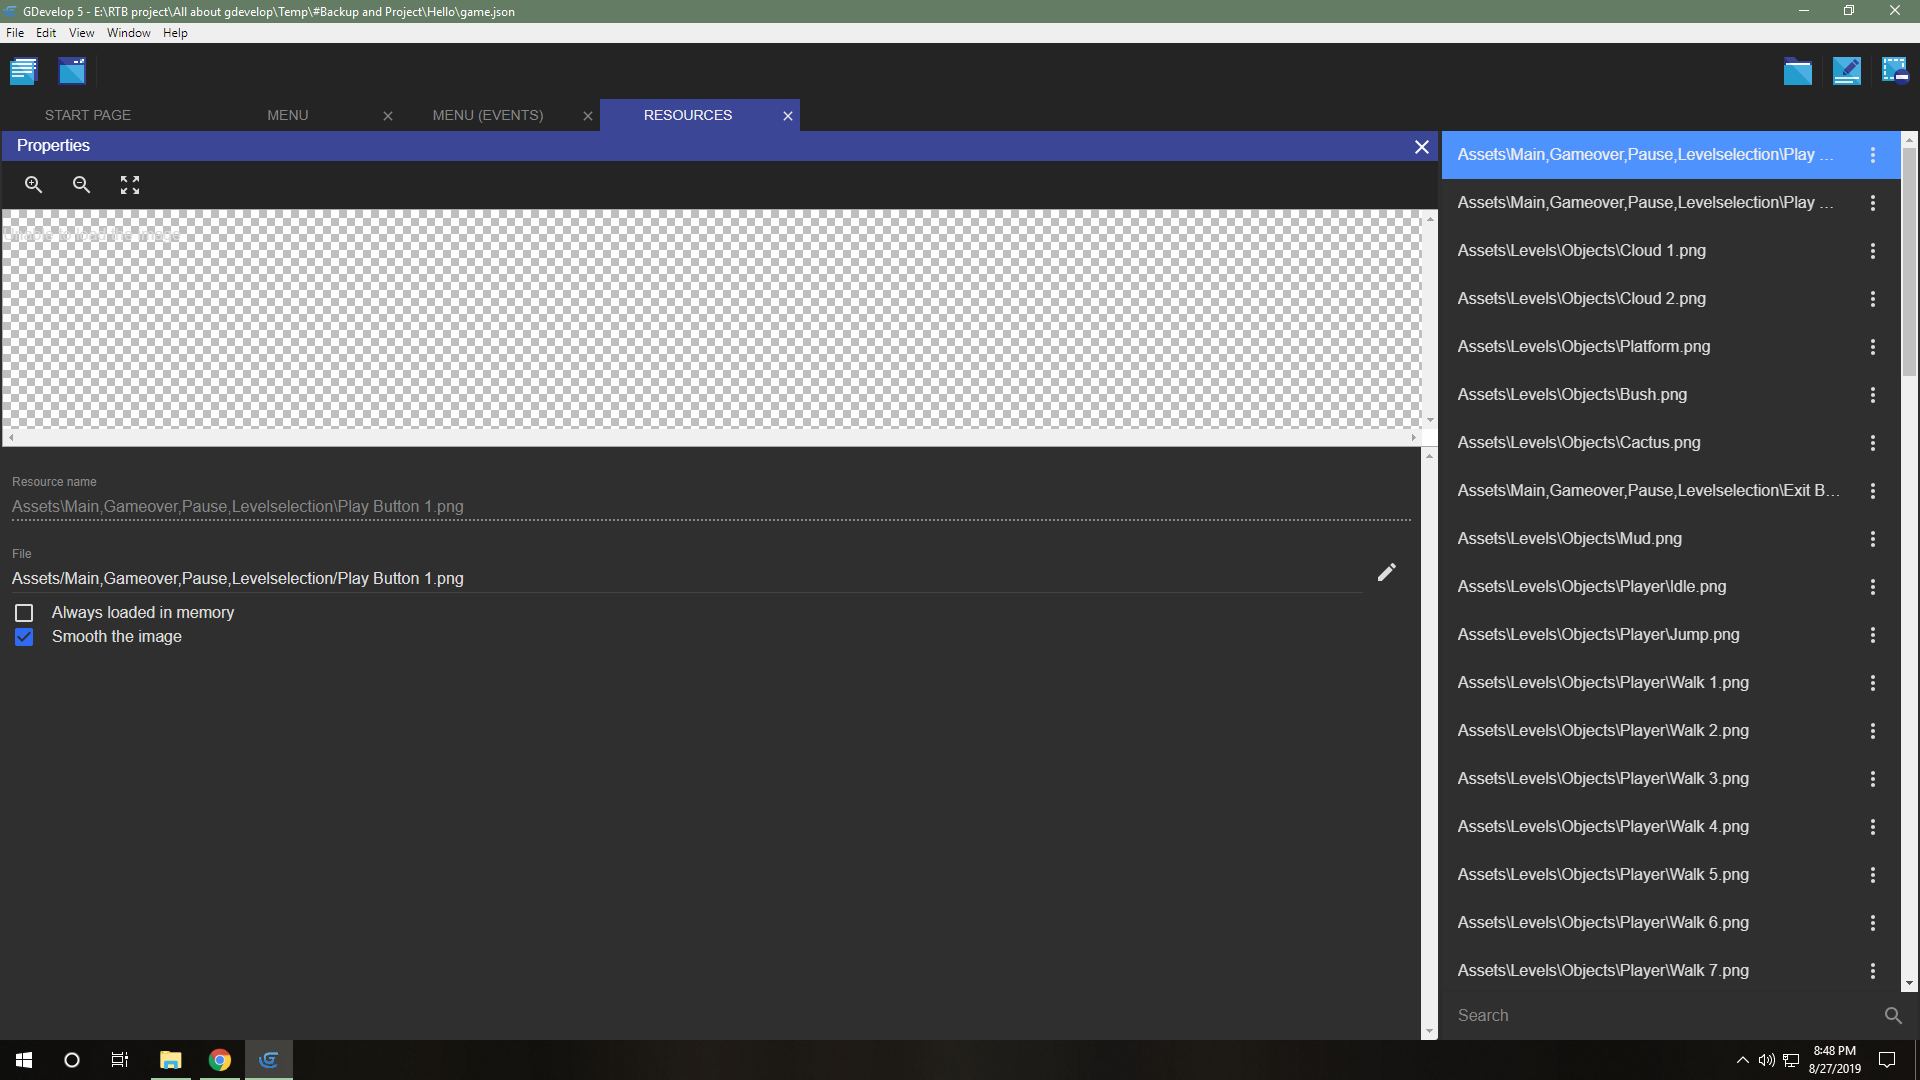This screenshot has height=1080, width=1920.
Task: Open options menu for Mud.png
Action: coord(1873,539)
